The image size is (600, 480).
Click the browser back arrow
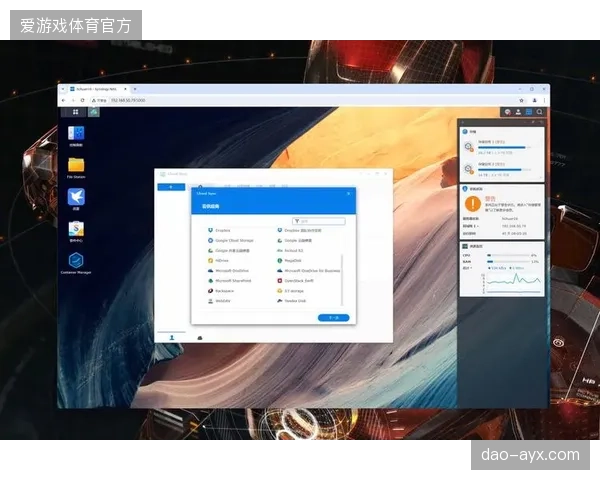64,100
